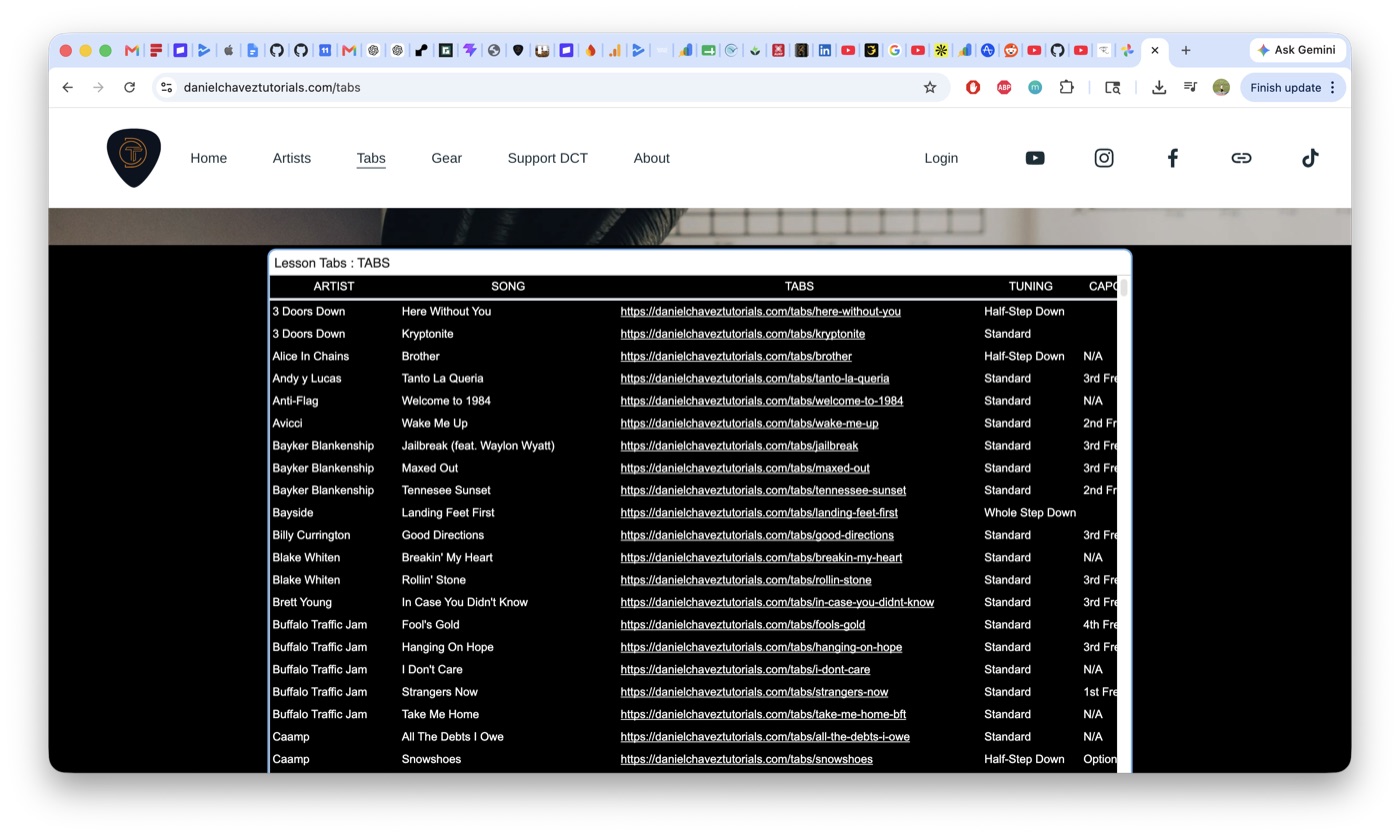Switch to the LinkedIn tab
Image resolution: width=1400 pixels, height=837 pixels.
tap(825, 50)
